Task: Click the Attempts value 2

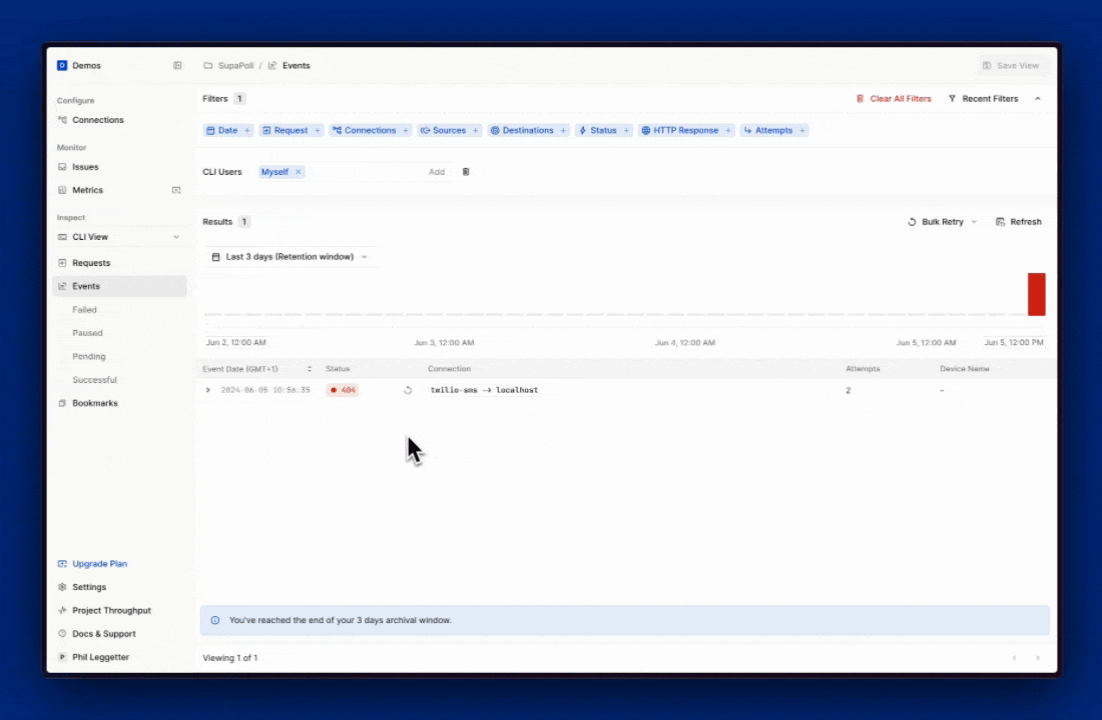Action: tap(848, 391)
